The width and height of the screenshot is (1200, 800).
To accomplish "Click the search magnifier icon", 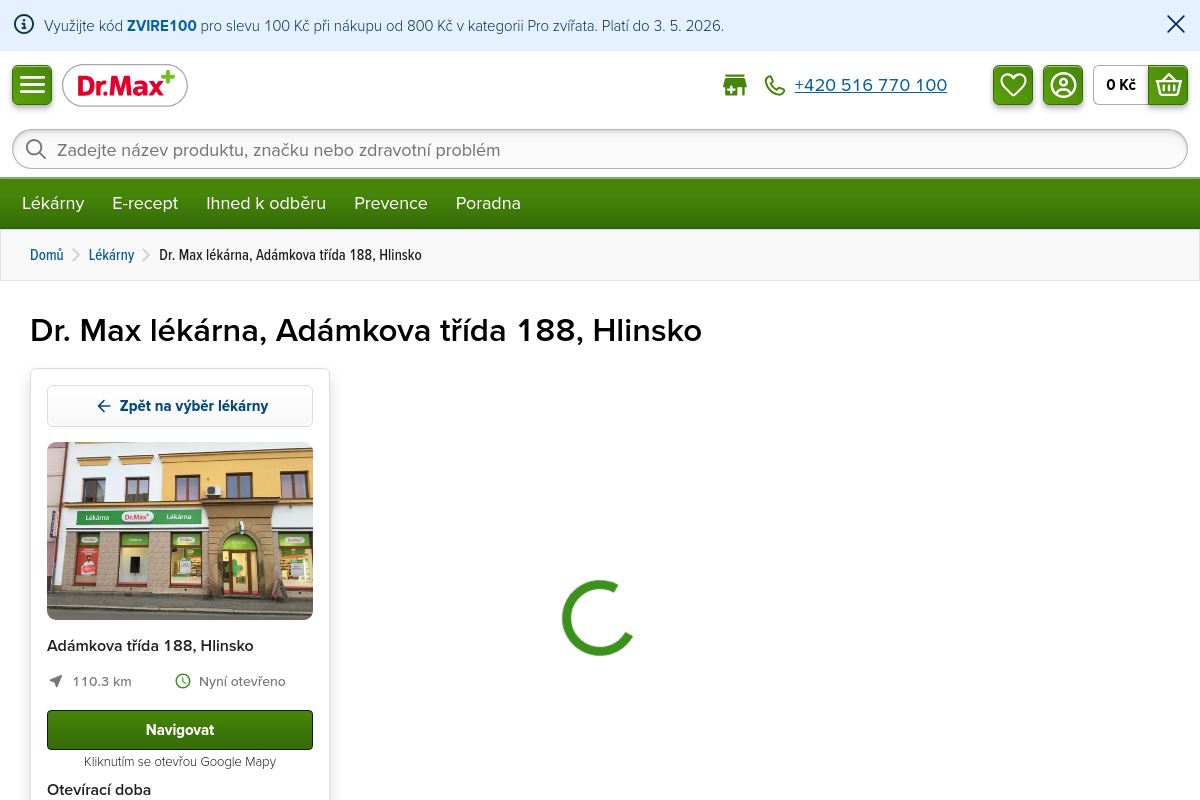I will point(36,150).
